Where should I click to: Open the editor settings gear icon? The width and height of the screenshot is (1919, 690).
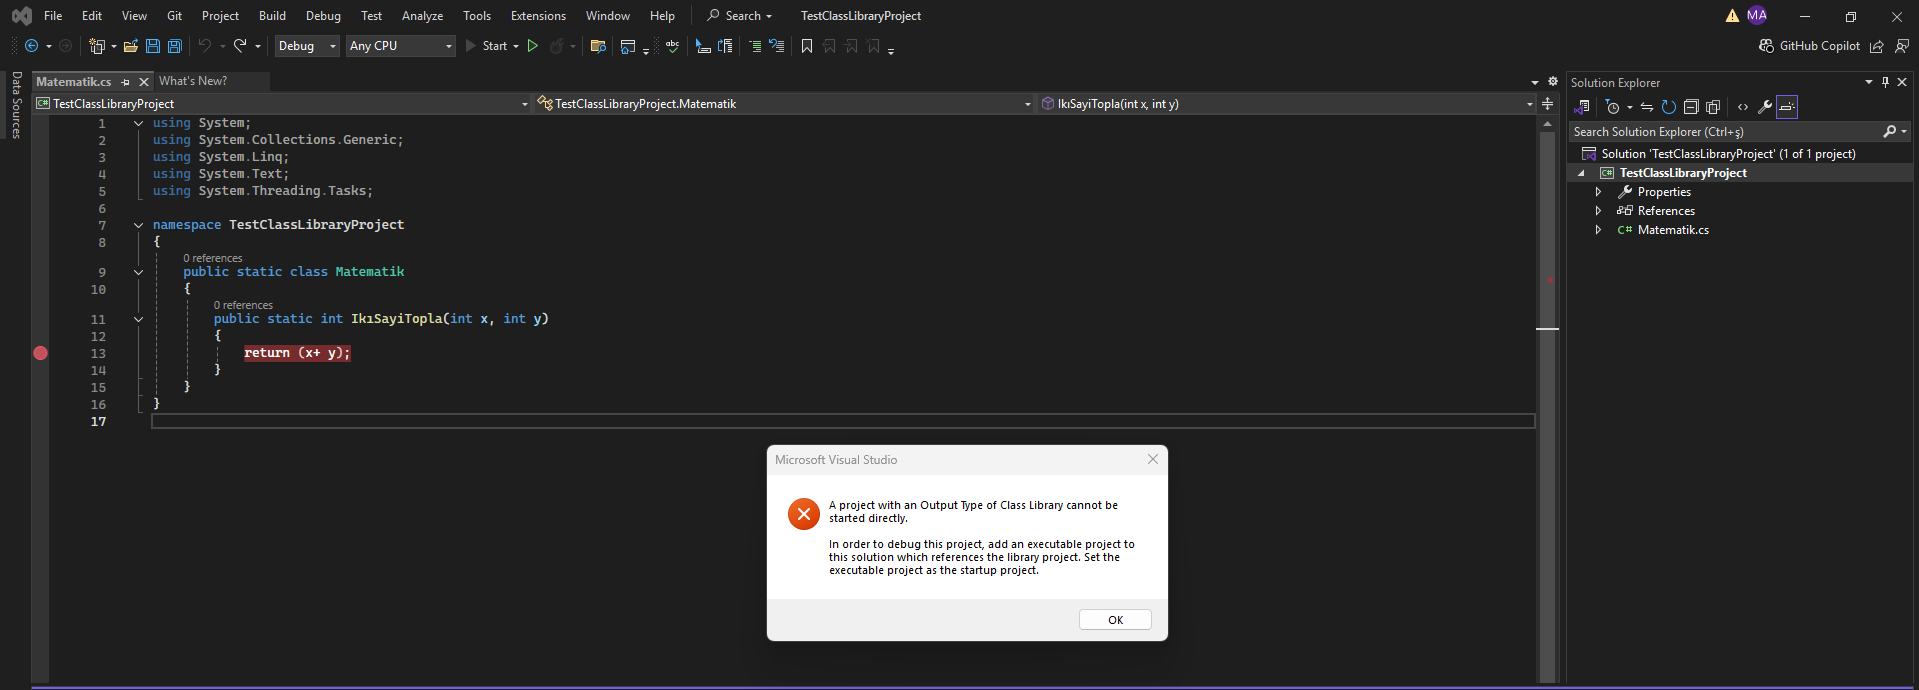click(x=1553, y=82)
